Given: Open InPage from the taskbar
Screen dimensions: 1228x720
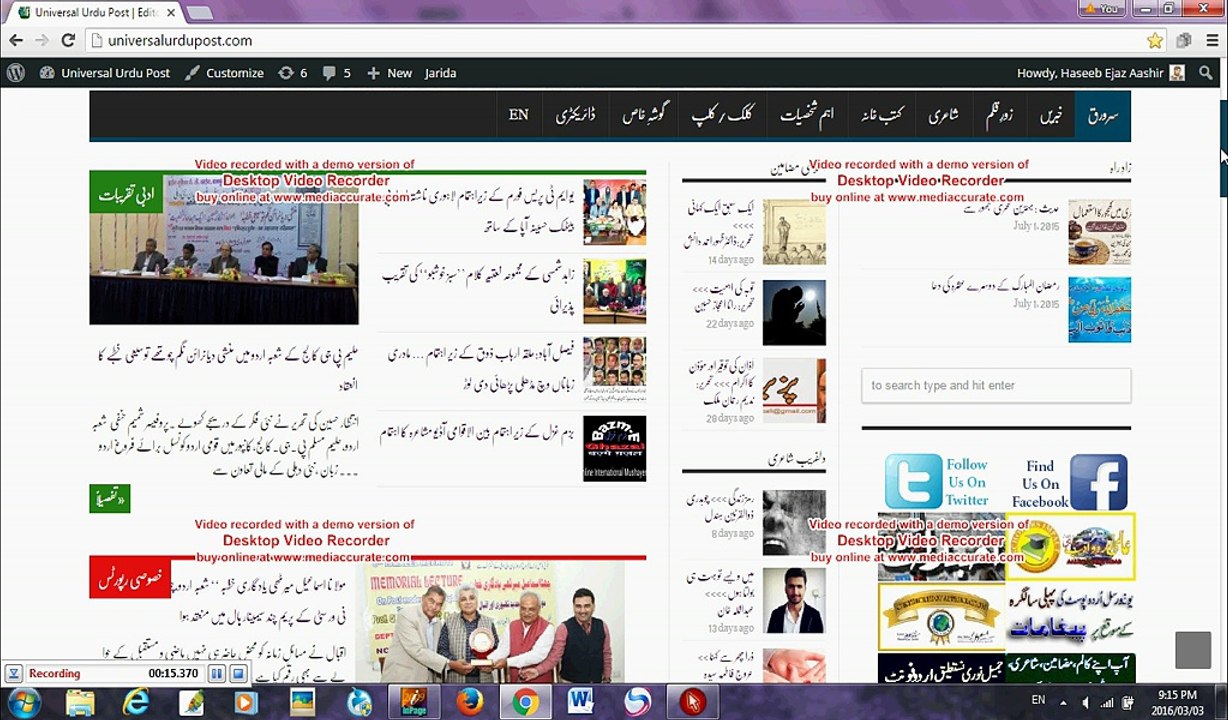Looking at the screenshot, I should tap(413, 703).
